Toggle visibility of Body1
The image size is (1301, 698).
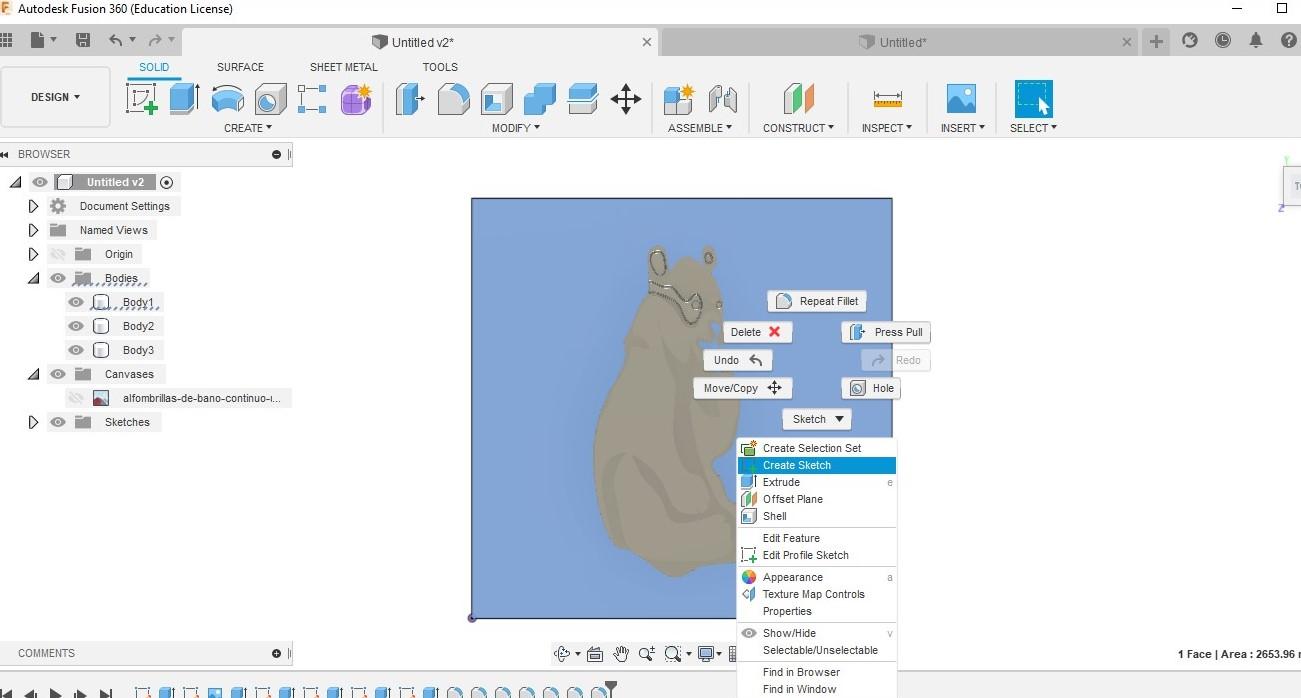click(76, 302)
